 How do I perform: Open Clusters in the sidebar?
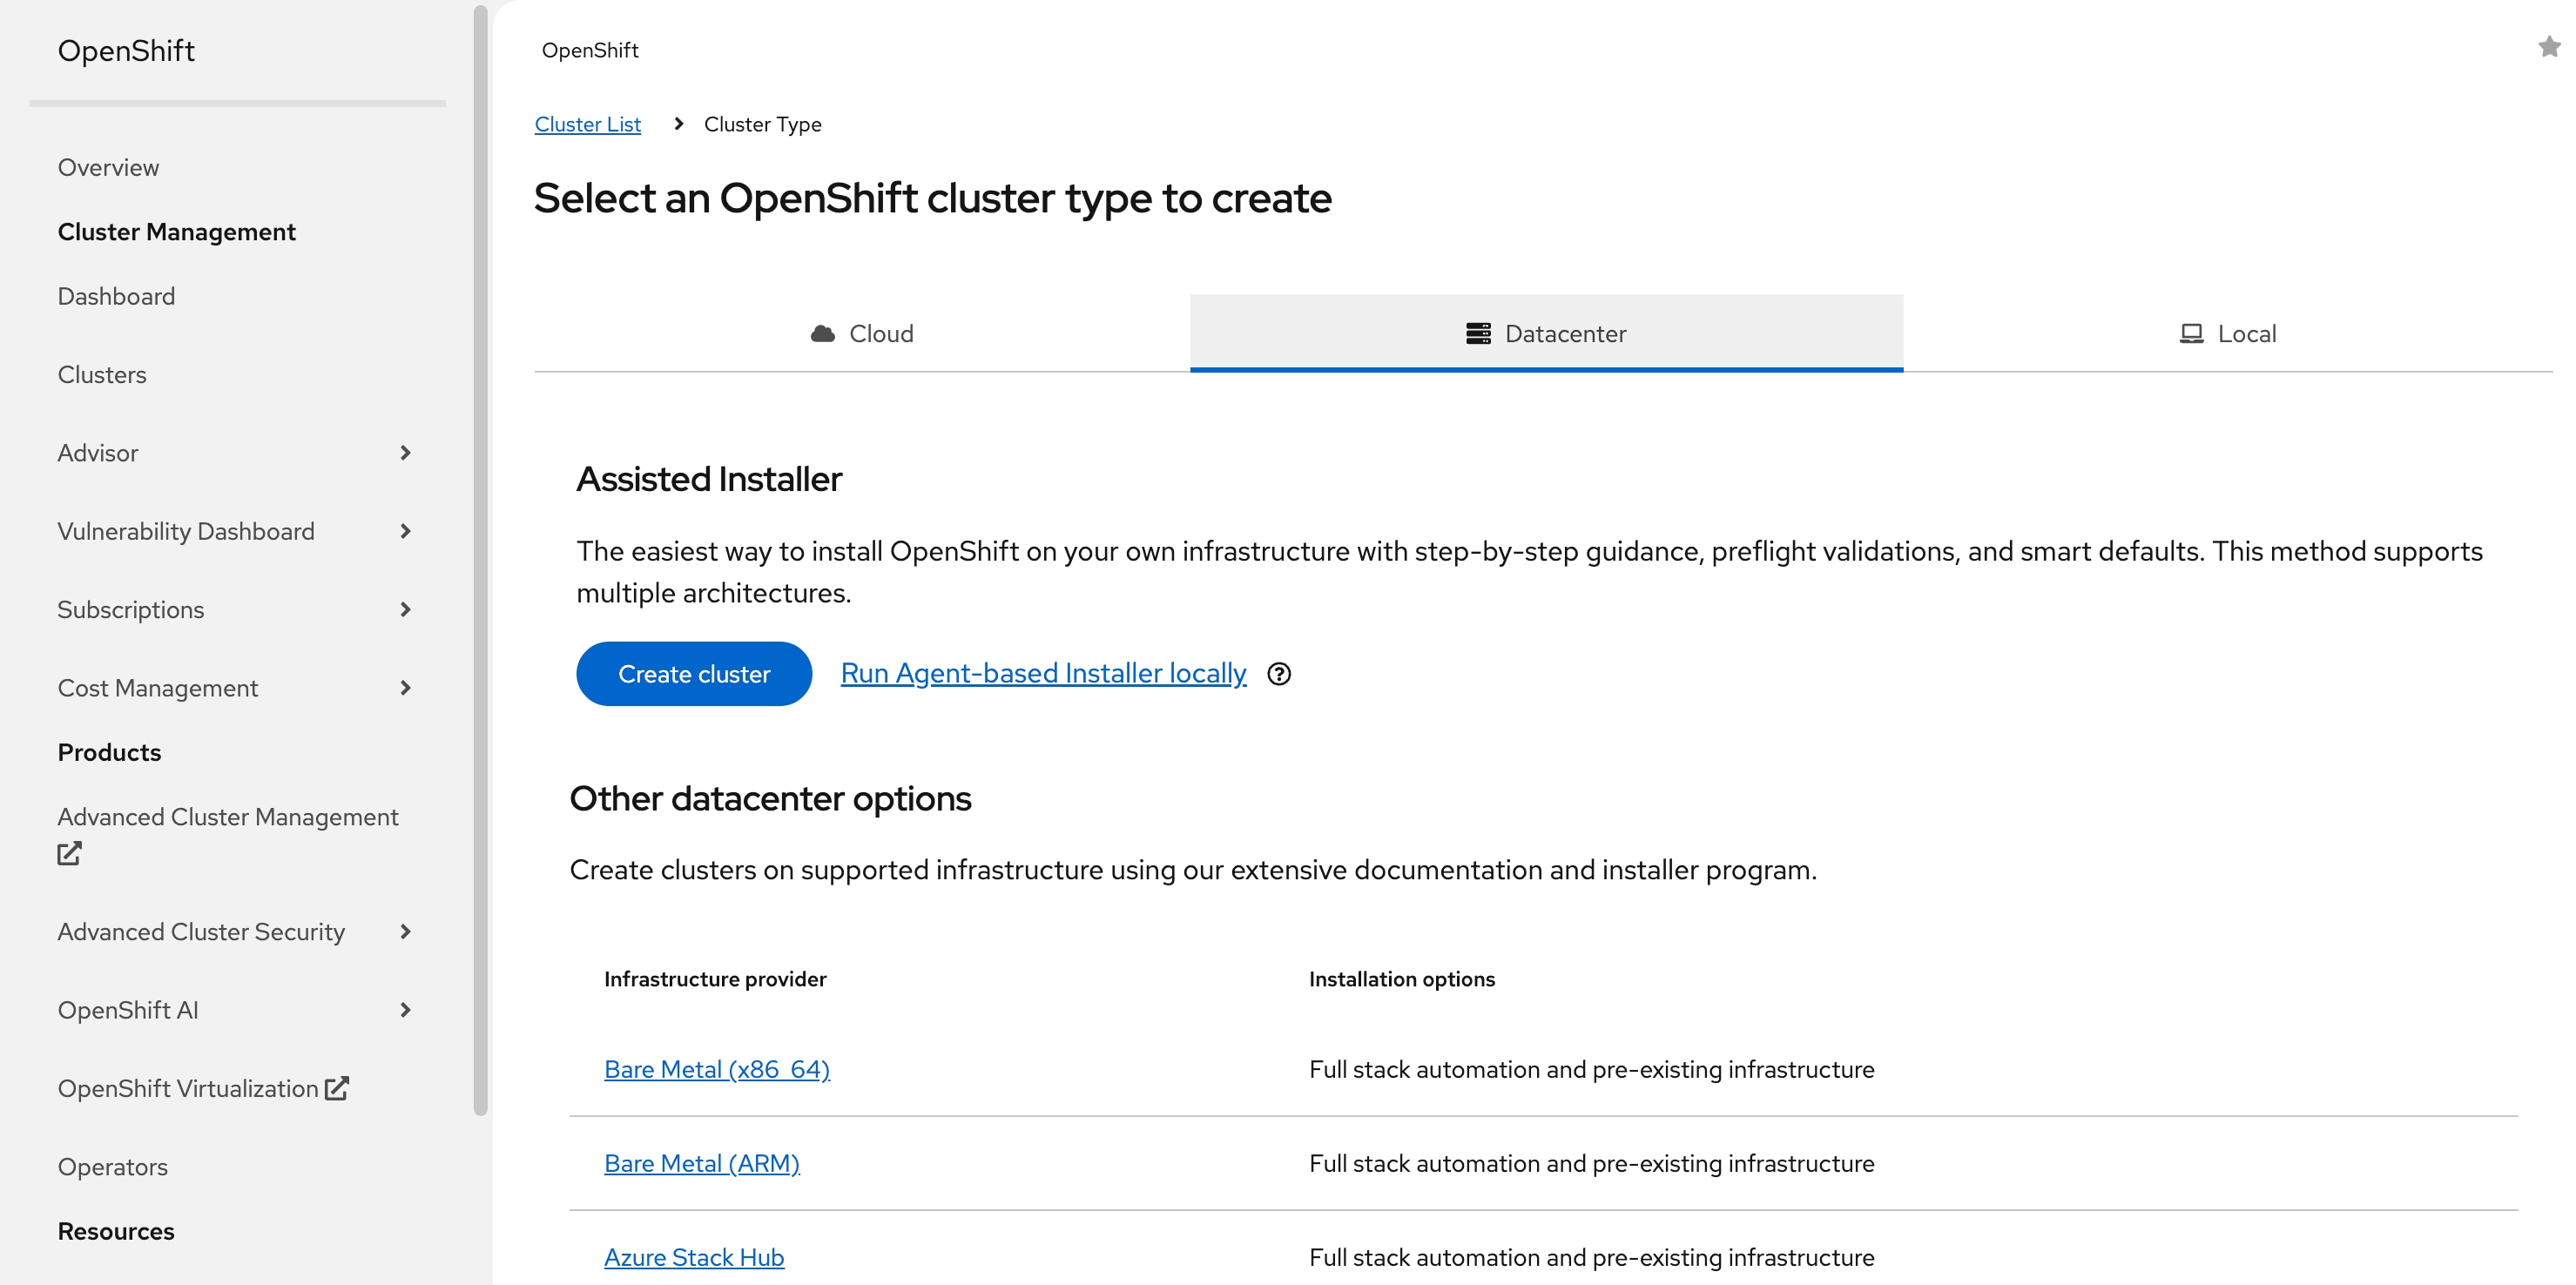point(102,374)
